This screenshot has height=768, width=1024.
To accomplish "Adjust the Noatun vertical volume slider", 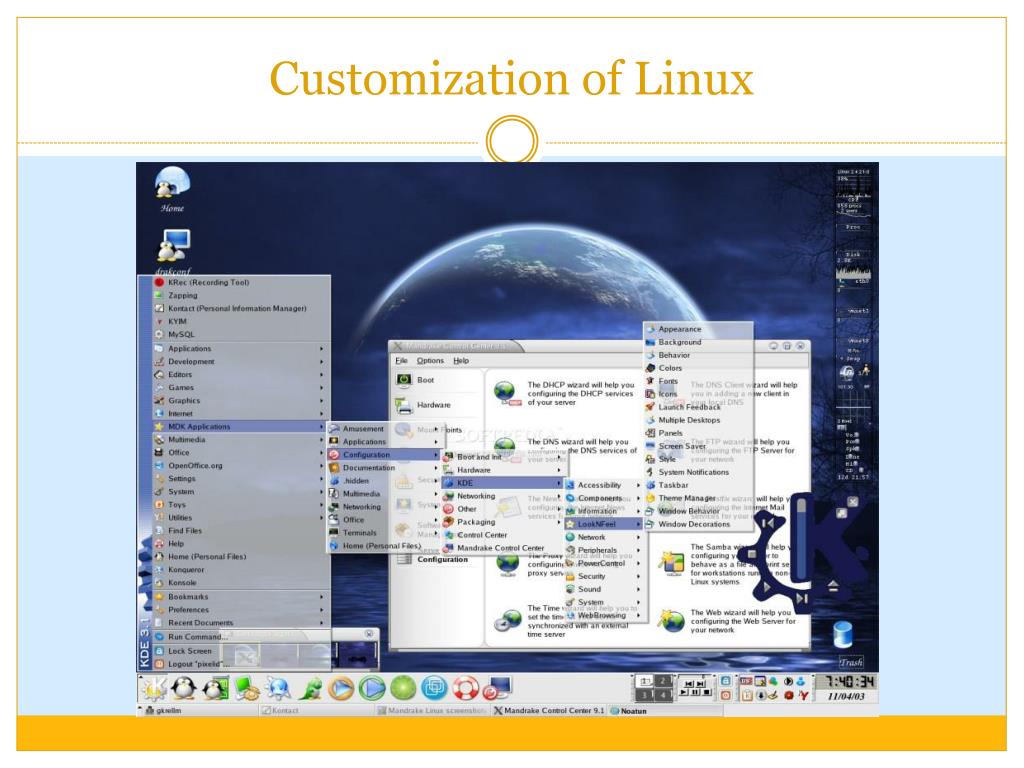I will 801,539.
